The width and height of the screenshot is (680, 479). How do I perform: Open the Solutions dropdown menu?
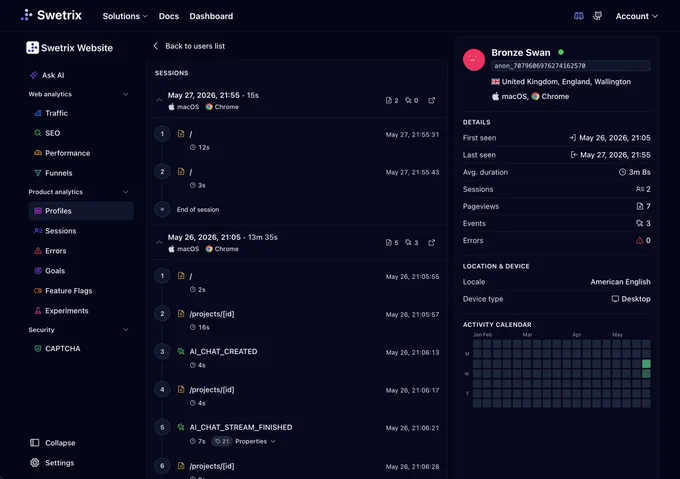125,16
